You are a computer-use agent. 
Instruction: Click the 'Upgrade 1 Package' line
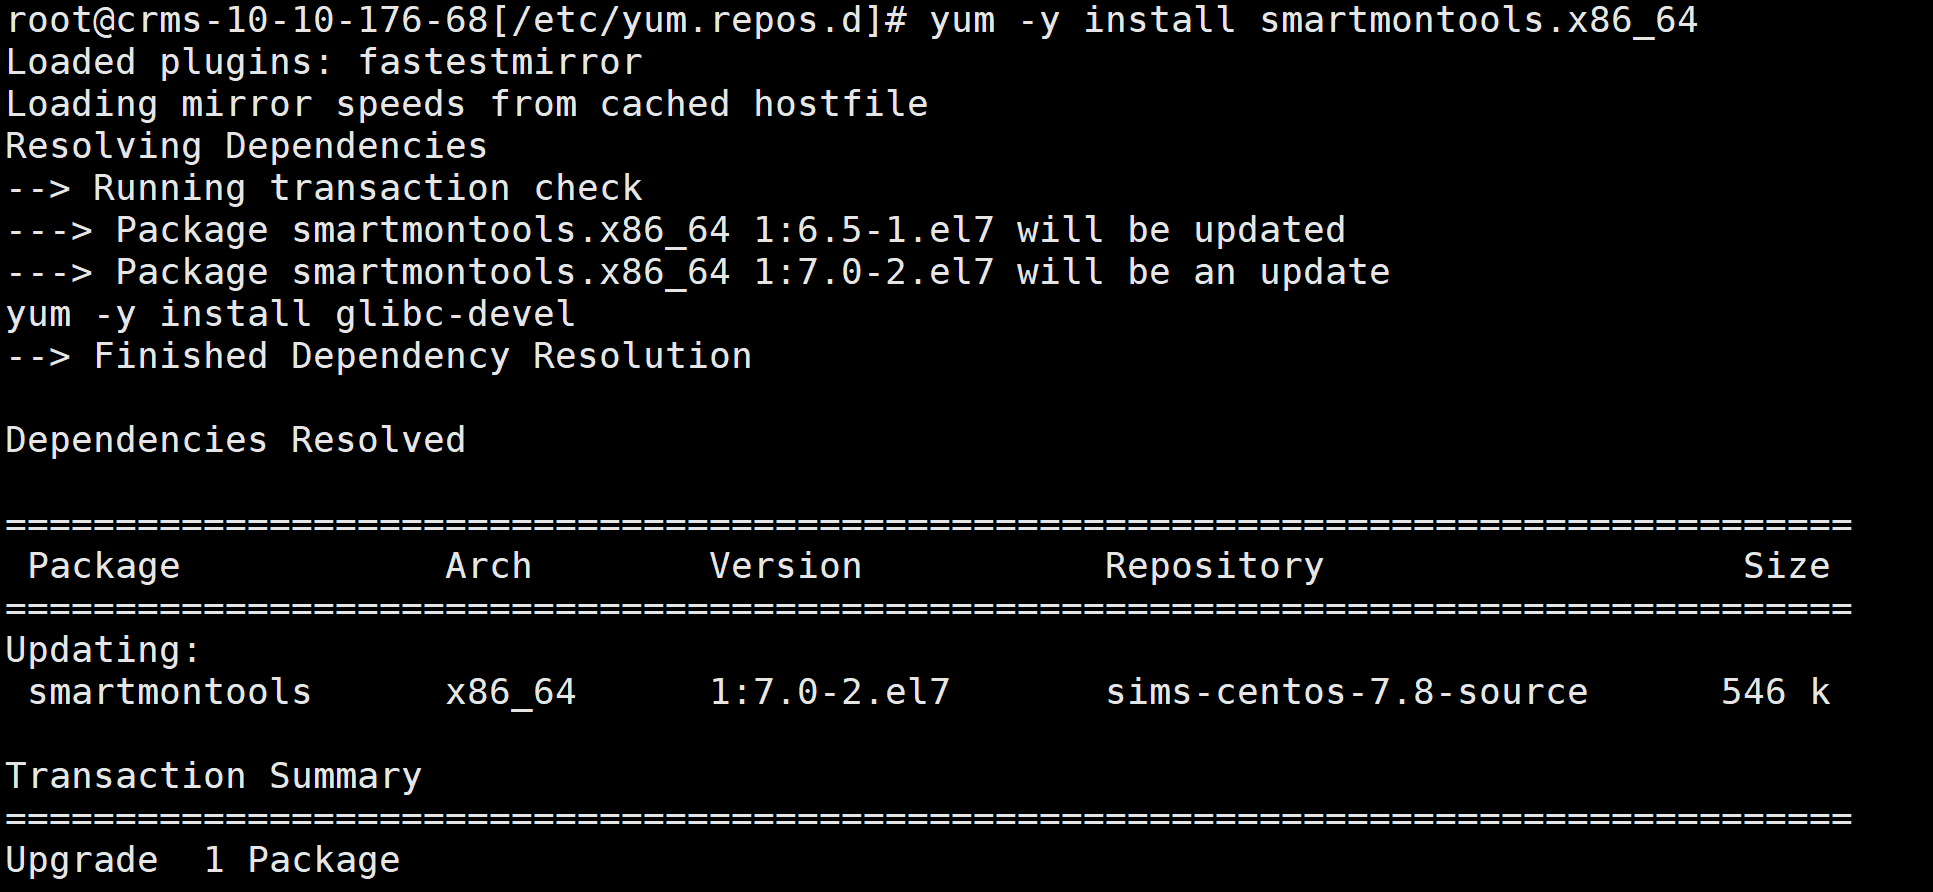click(203, 861)
